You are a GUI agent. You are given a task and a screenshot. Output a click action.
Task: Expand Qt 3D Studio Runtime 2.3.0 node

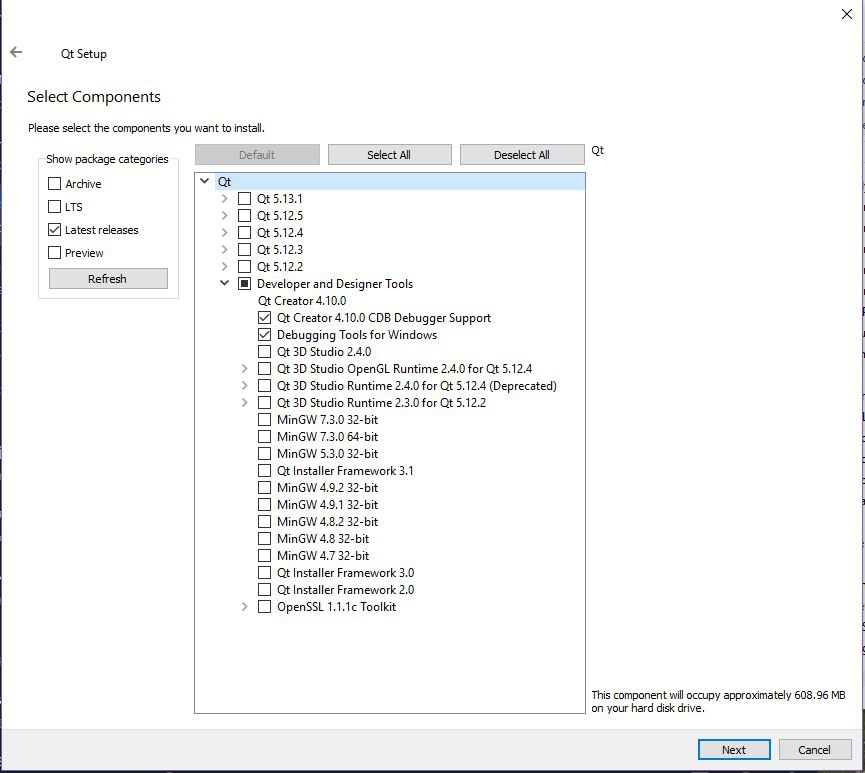[244, 402]
